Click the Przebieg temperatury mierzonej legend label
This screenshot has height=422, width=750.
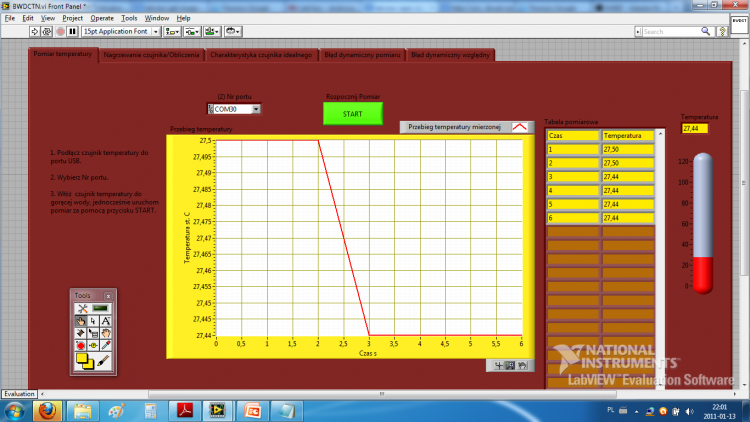[x=454, y=127]
